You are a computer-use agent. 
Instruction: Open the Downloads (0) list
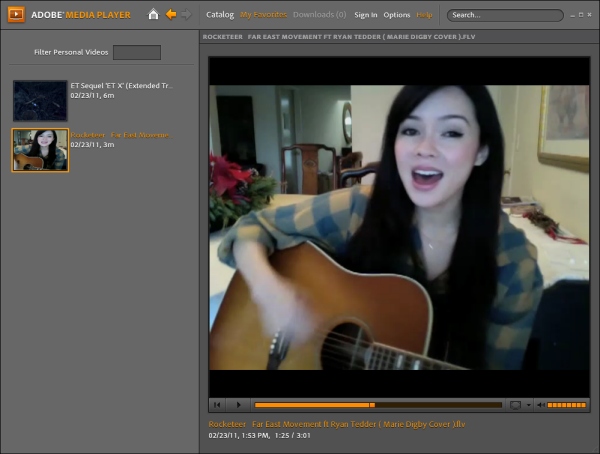pos(320,15)
